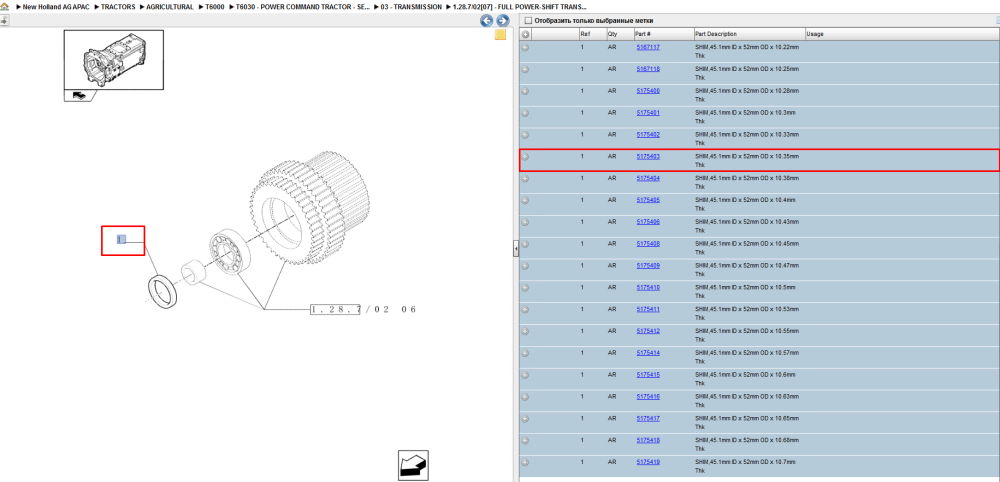Add part 5175406 using its row plus icon
1000x482 pixels.
pos(526,222)
